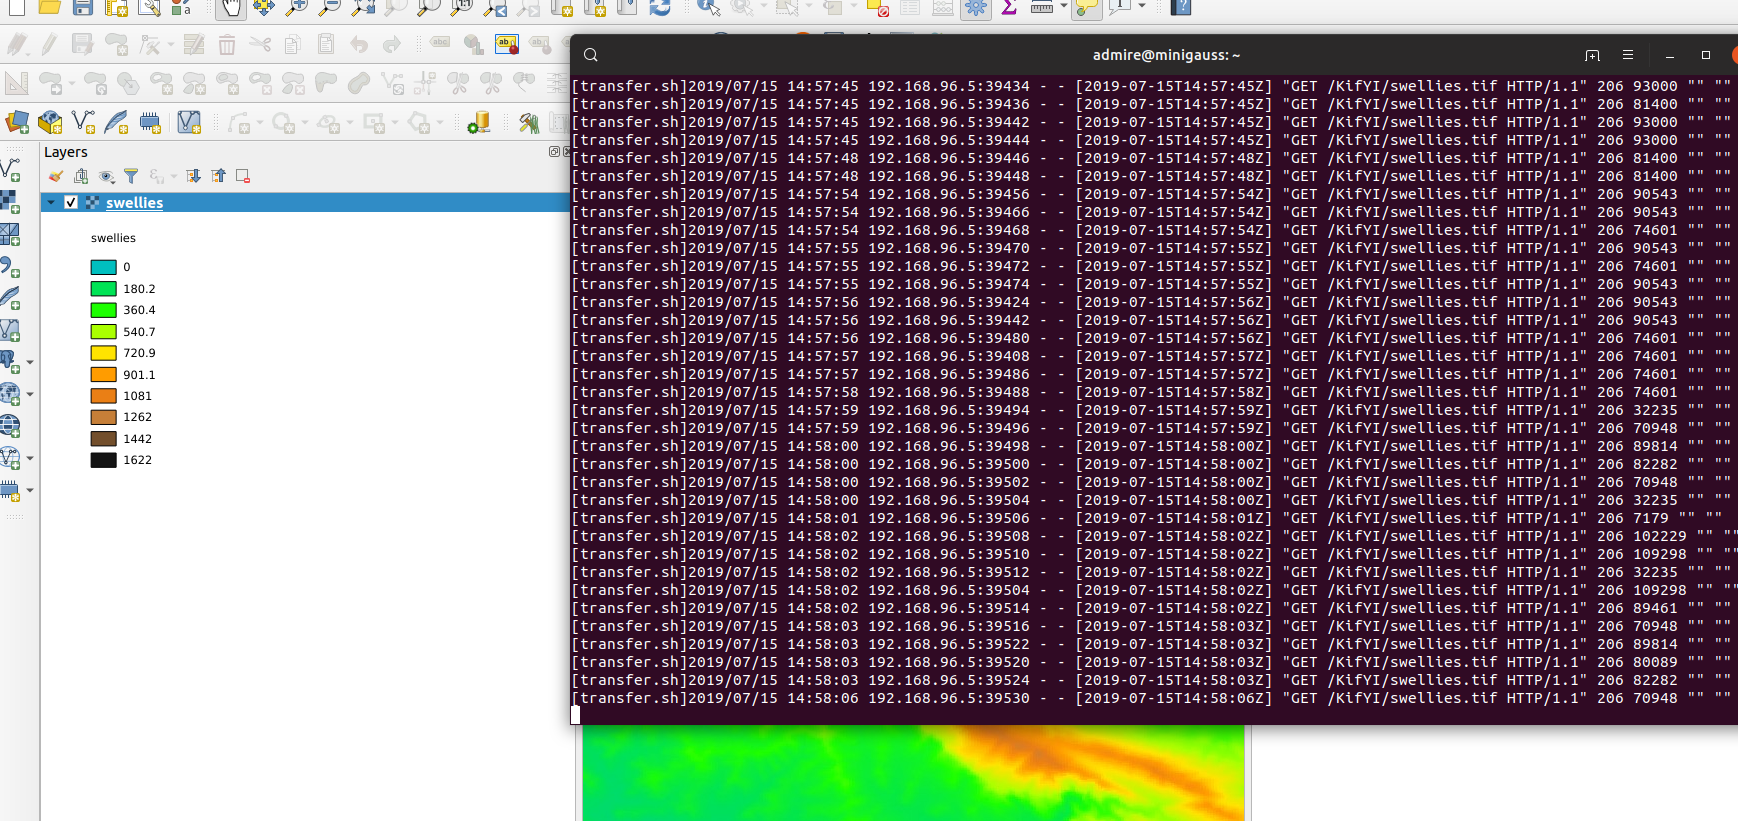Open the measure tool dropdown arrow
The width and height of the screenshot is (1738, 821).
[x=1064, y=8]
